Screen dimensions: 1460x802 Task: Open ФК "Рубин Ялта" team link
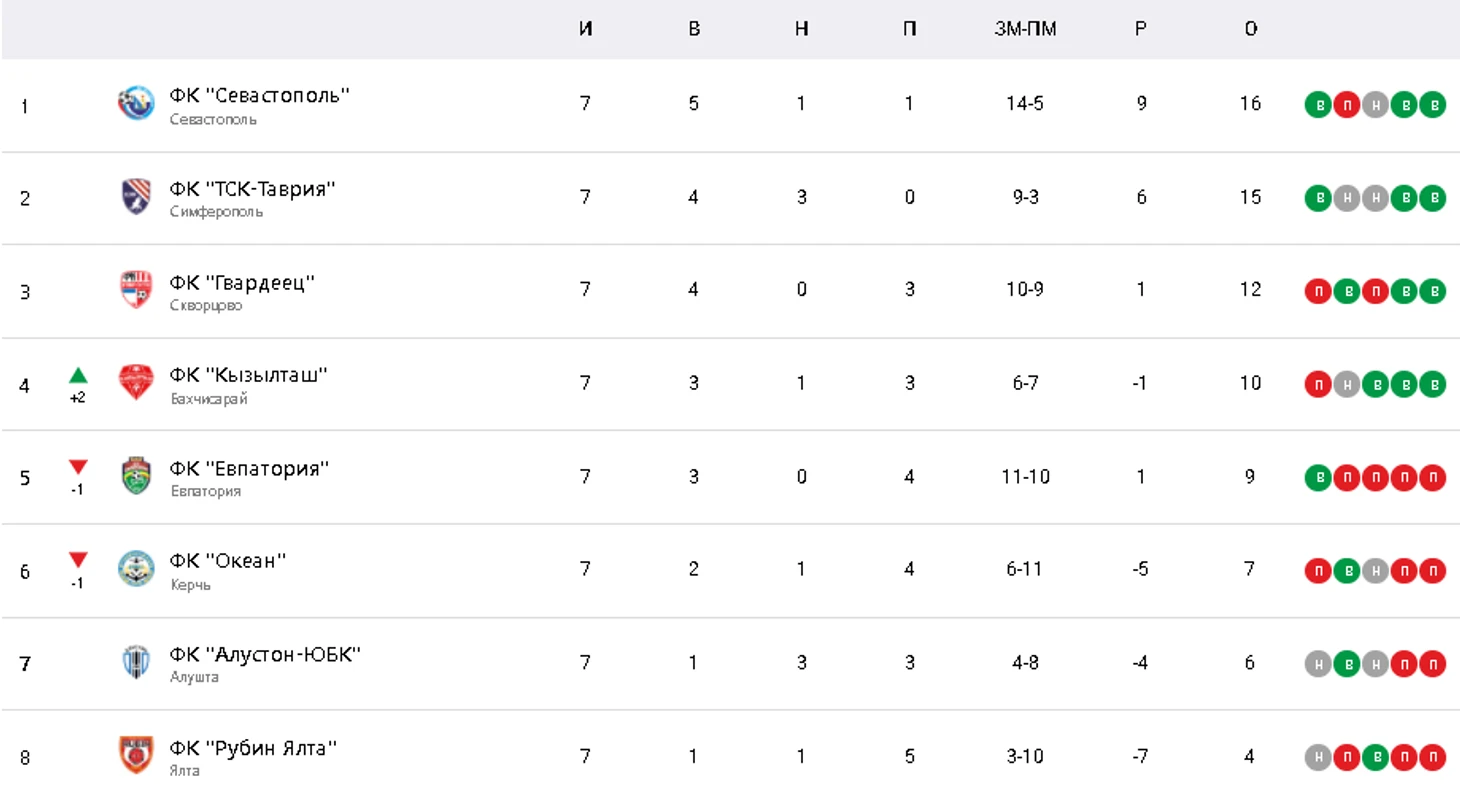[x=253, y=748]
